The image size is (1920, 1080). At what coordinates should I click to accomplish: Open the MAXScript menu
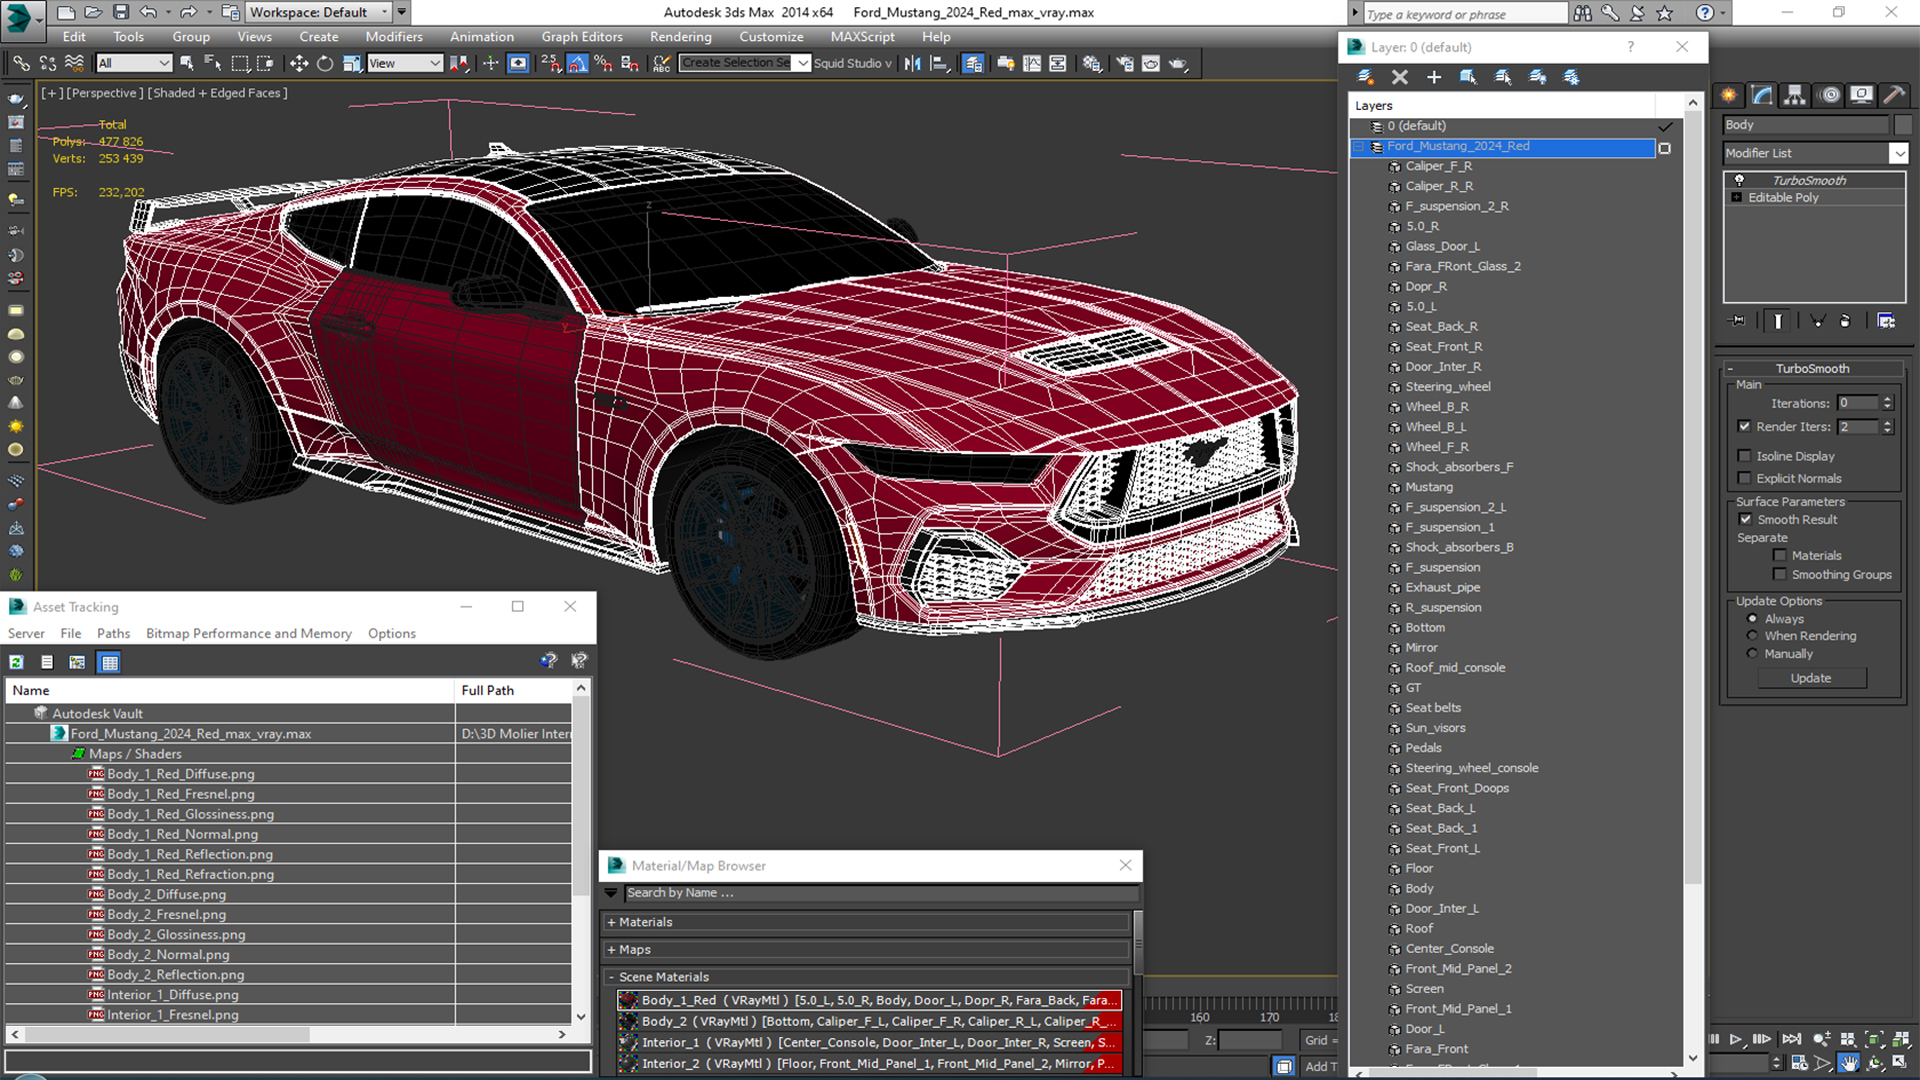click(862, 37)
